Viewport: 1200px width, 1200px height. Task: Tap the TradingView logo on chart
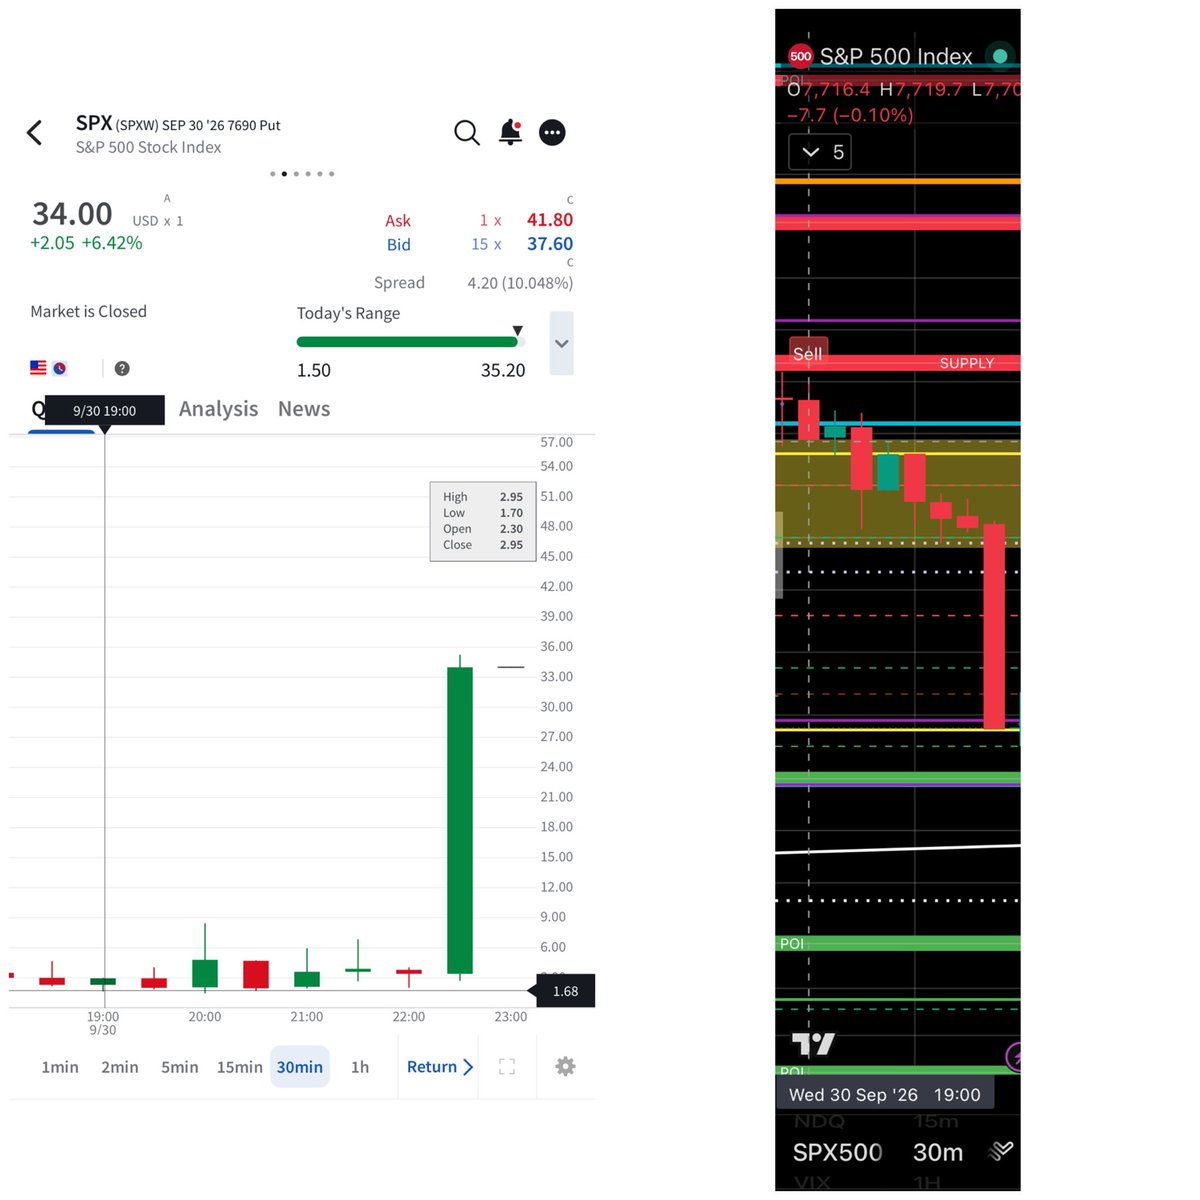click(812, 1045)
